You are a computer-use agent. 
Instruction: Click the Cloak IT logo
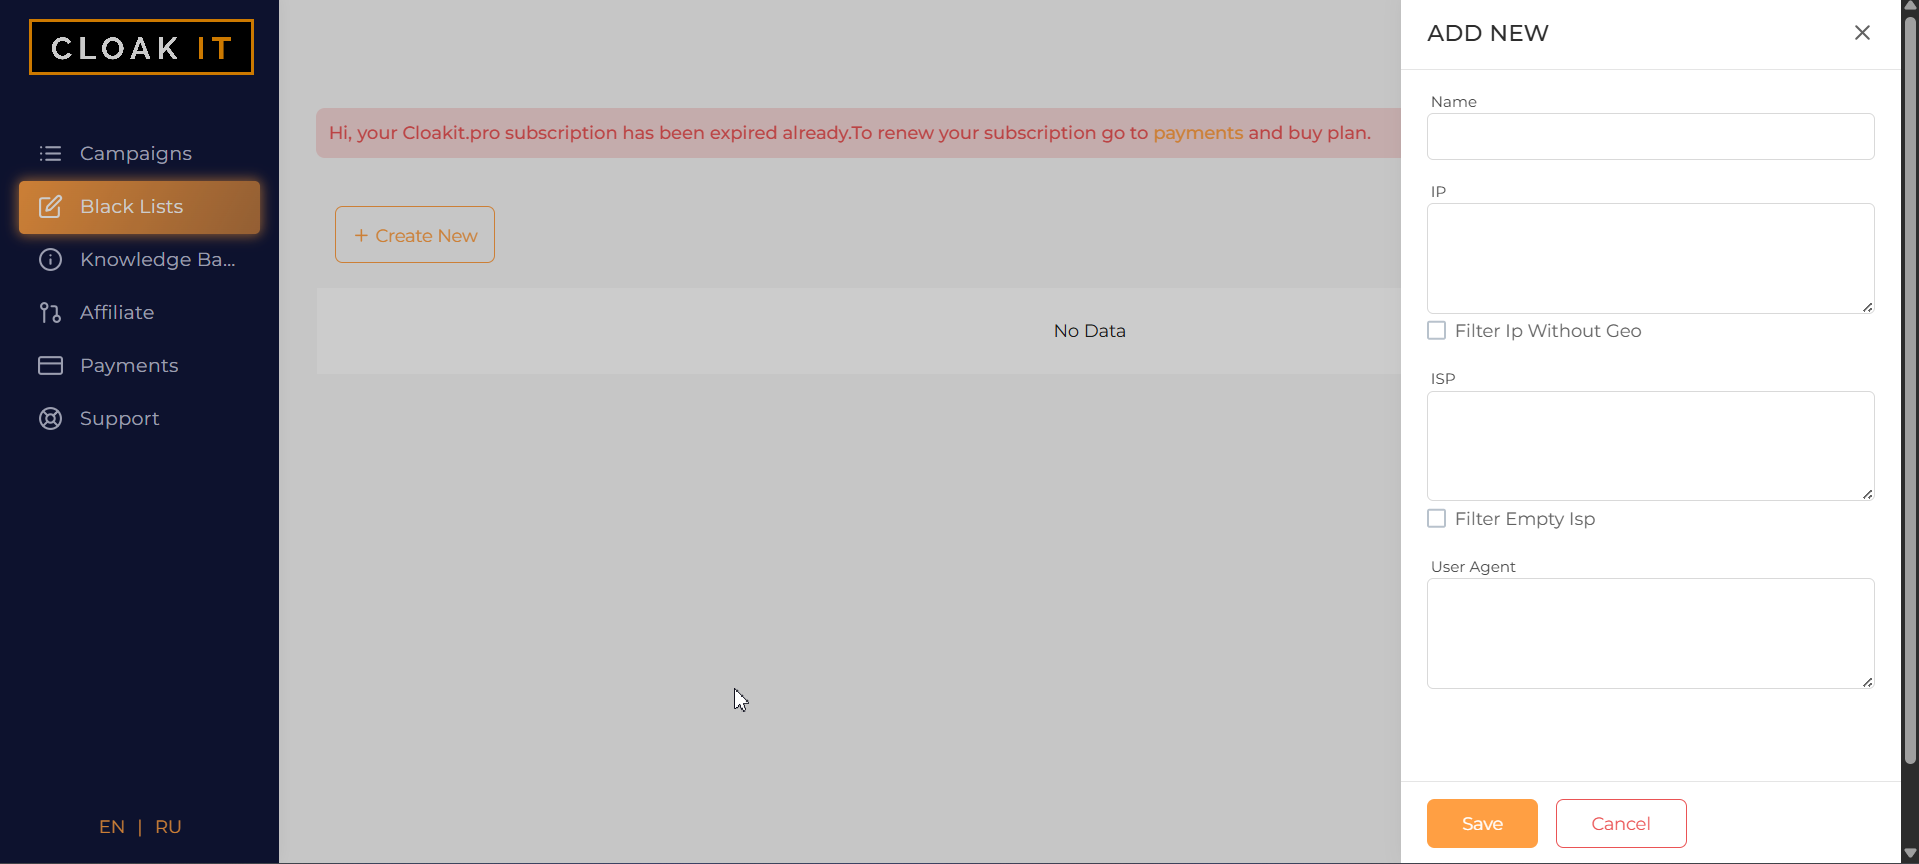pos(141,47)
